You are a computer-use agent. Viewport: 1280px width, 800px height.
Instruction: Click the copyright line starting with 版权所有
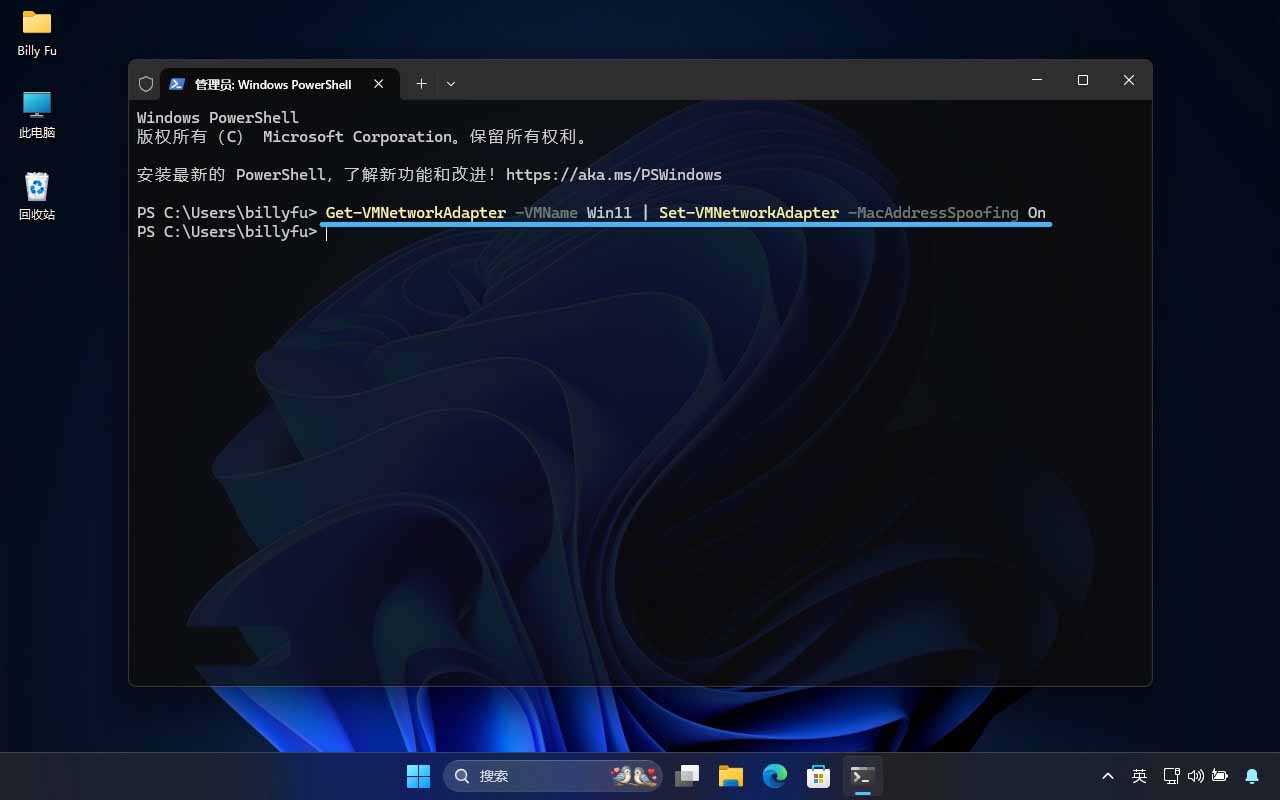364,137
